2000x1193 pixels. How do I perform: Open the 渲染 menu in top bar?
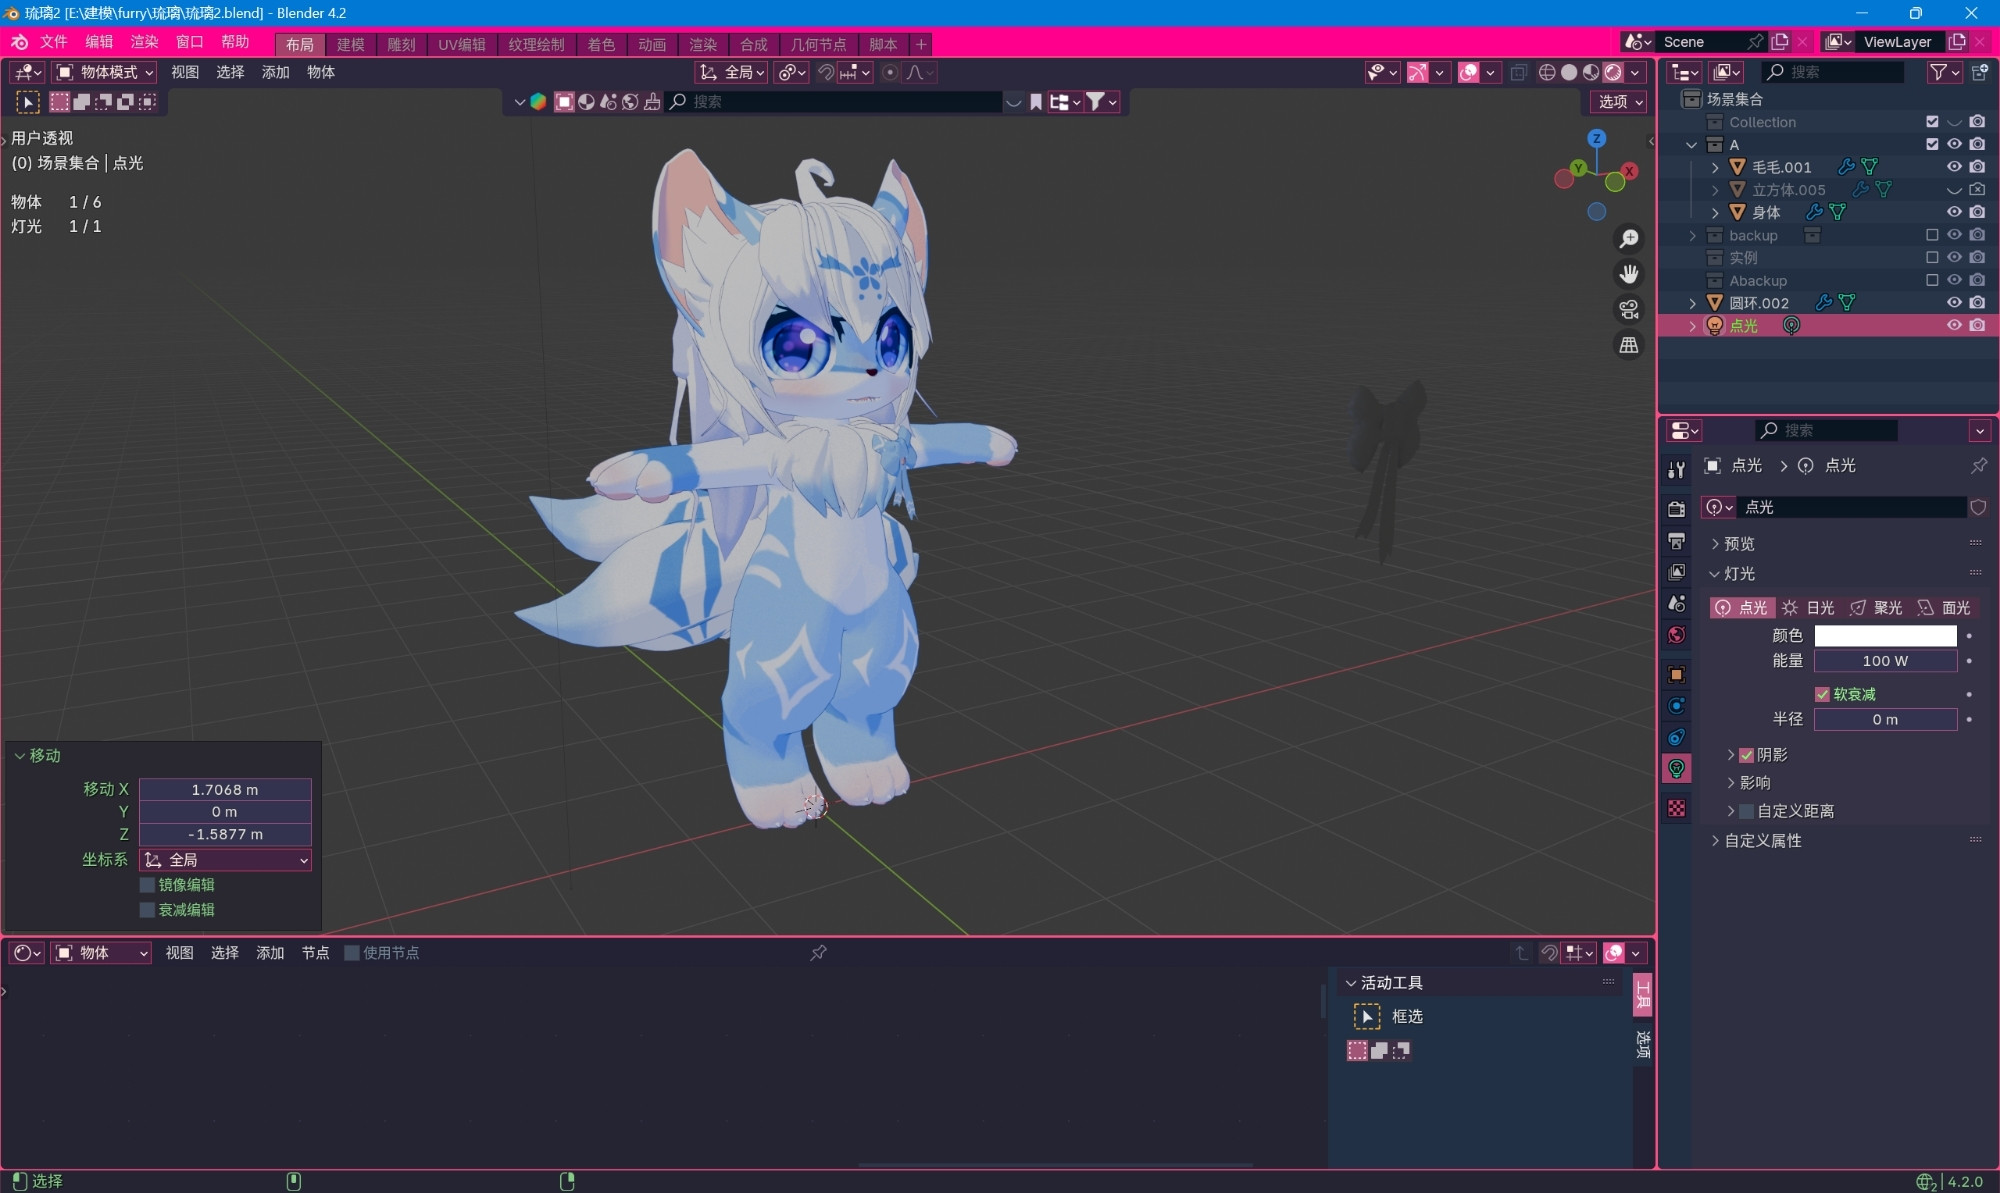point(144,42)
